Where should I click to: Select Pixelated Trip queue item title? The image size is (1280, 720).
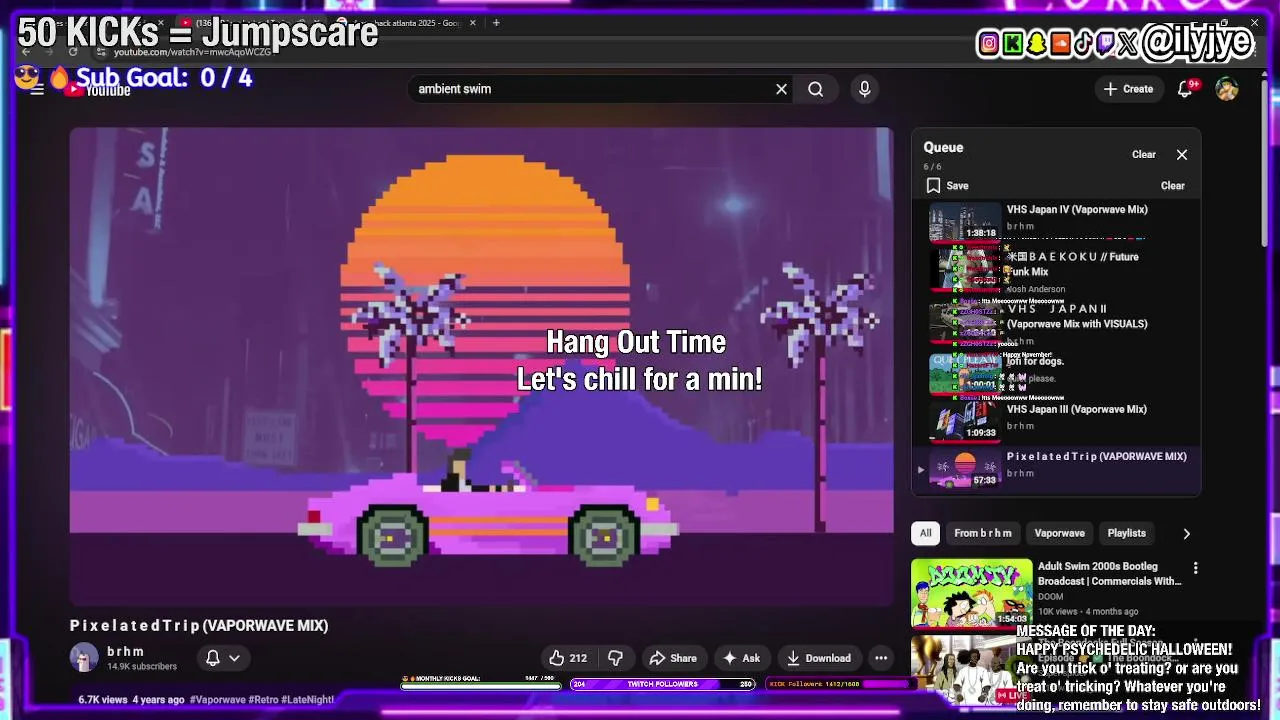(x=1096, y=456)
